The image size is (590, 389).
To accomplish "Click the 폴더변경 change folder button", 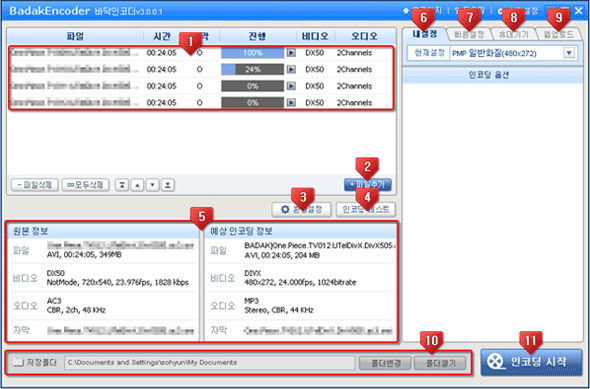I will [x=385, y=363].
